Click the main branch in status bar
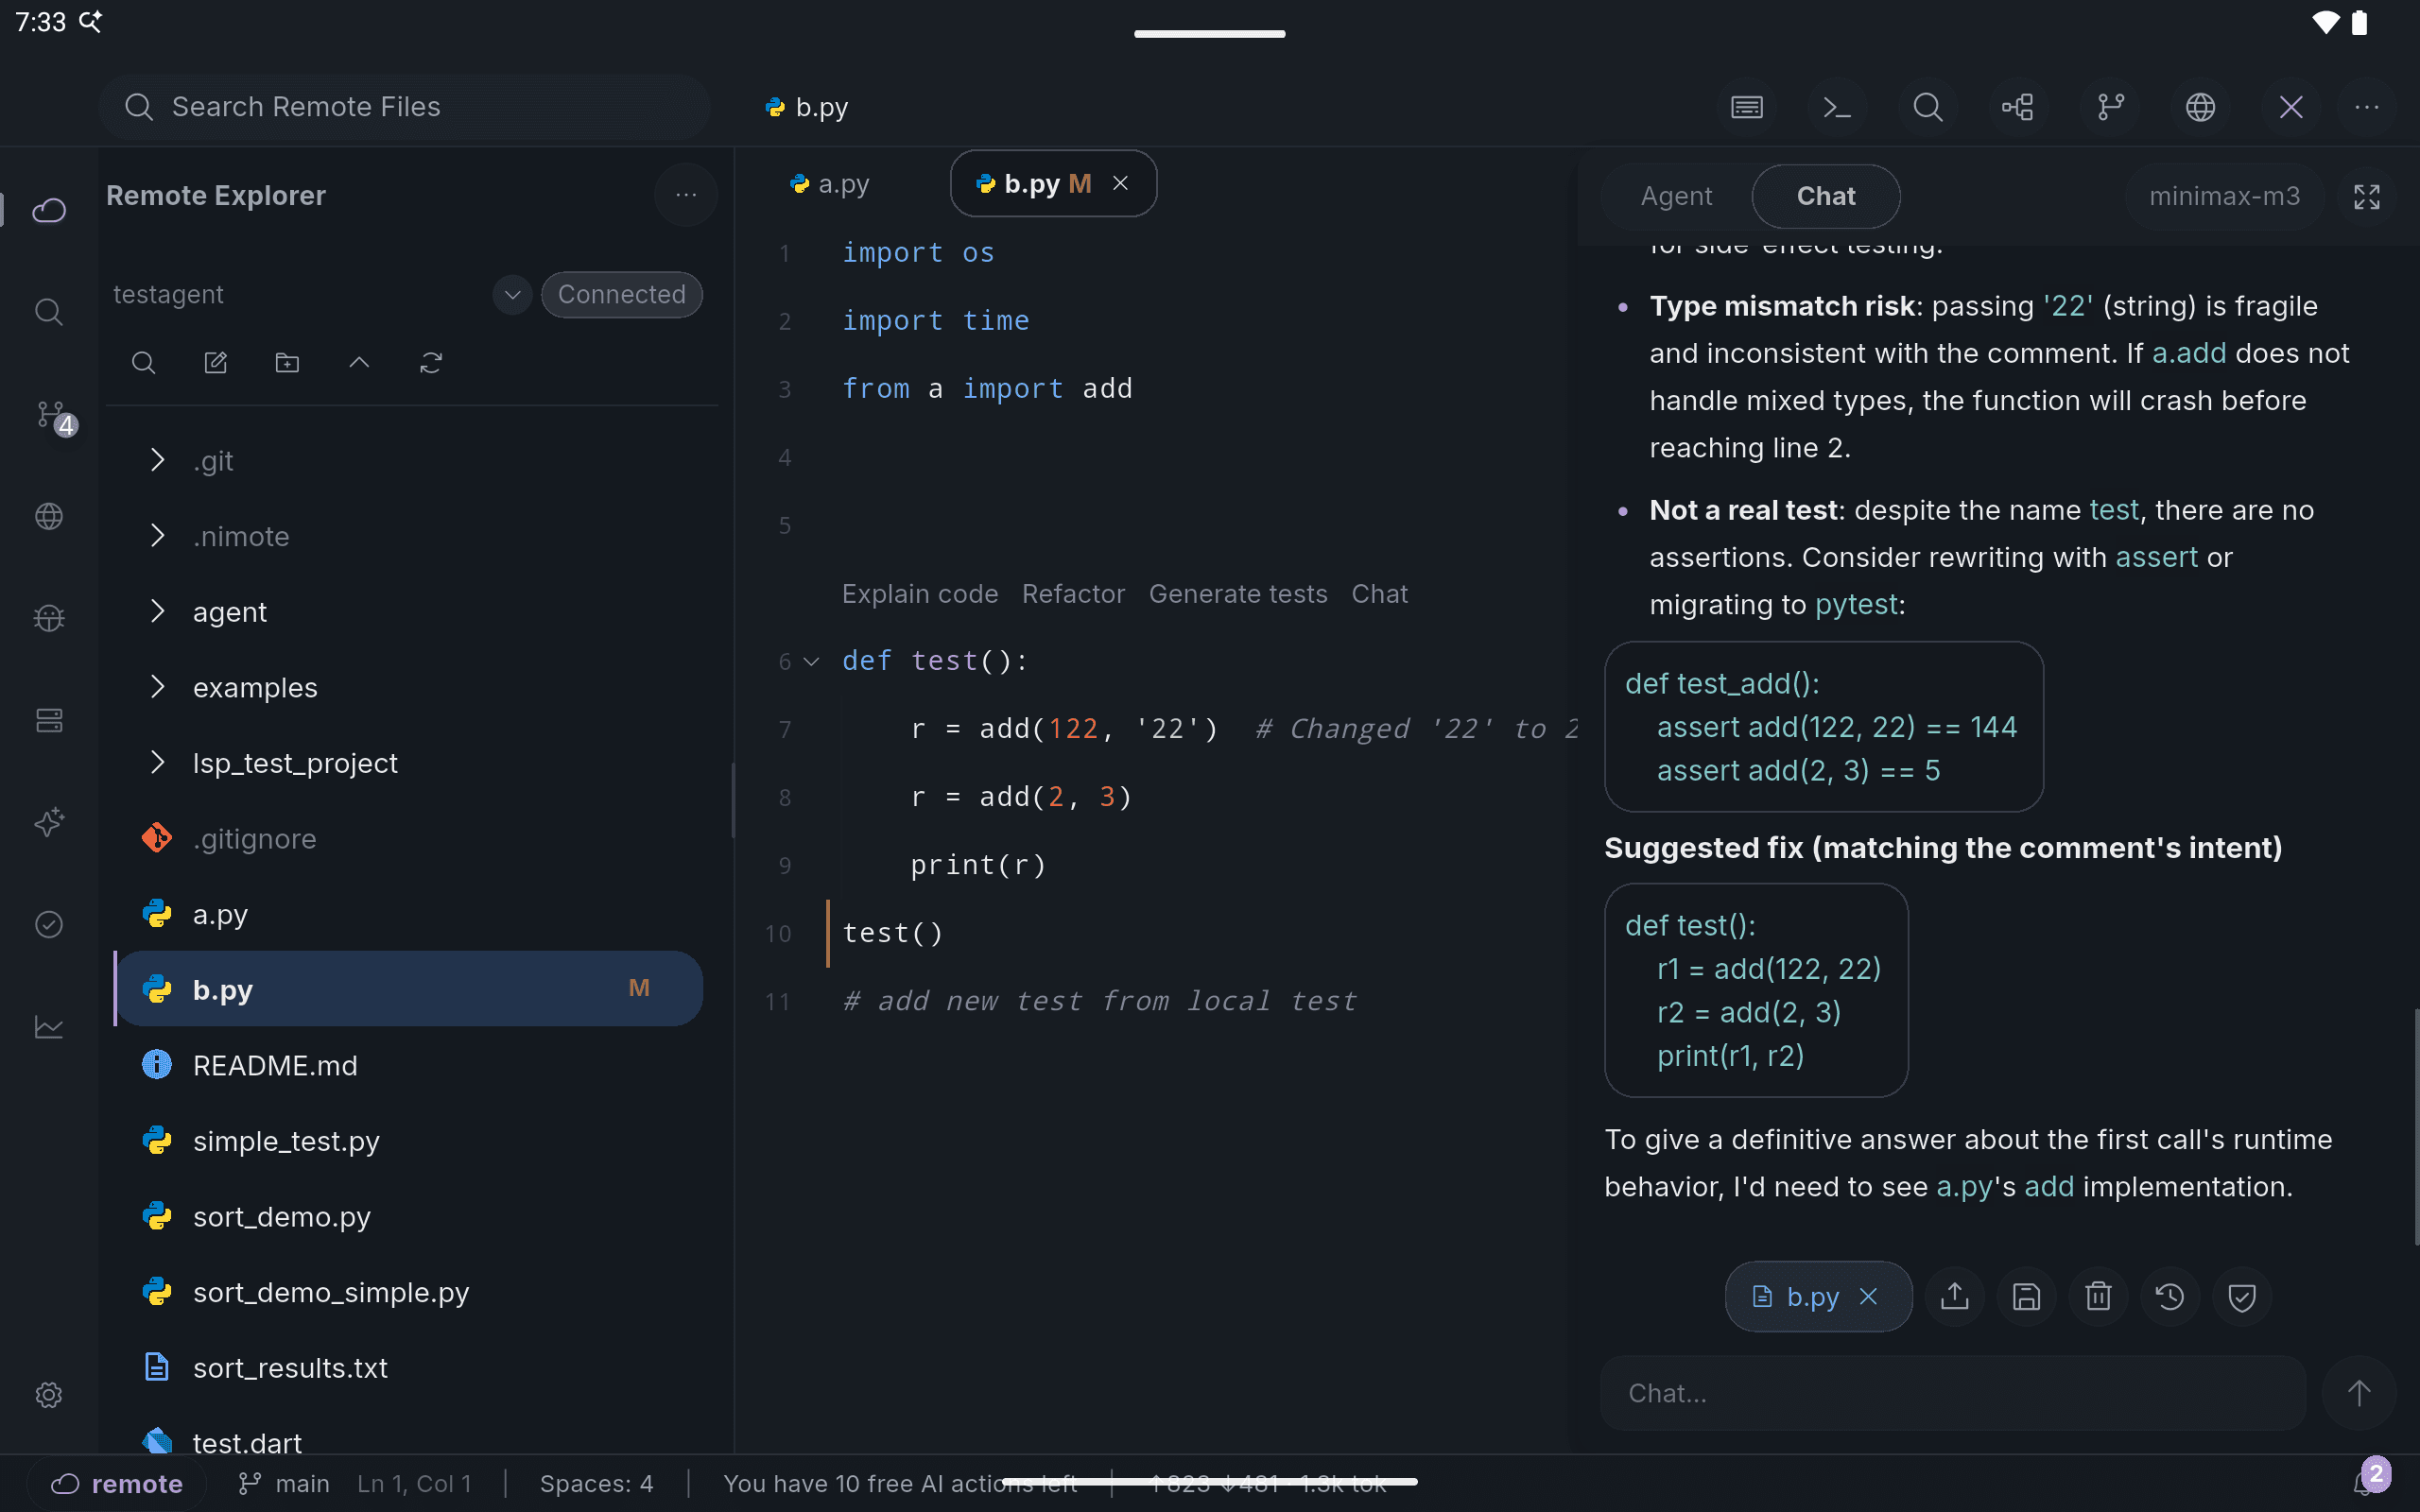This screenshot has width=2420, height=1512. [284, 1483]
